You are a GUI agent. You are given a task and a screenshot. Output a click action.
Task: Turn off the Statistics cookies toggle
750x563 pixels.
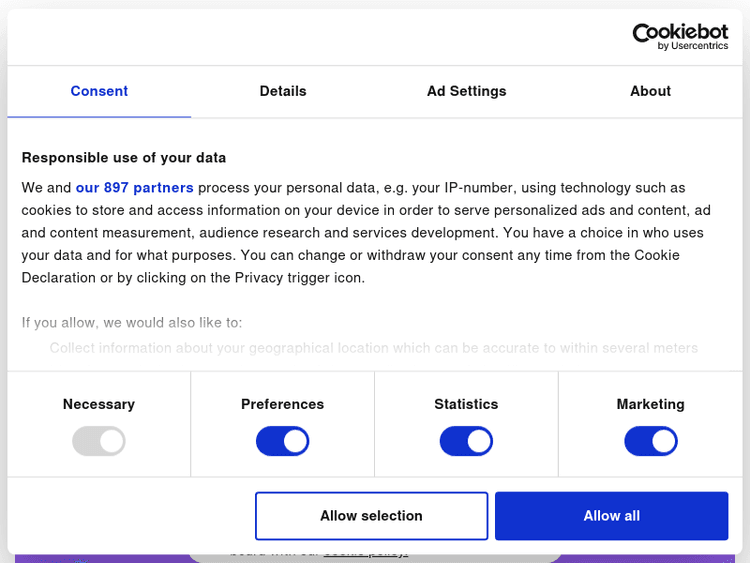(x=466, y=441)
